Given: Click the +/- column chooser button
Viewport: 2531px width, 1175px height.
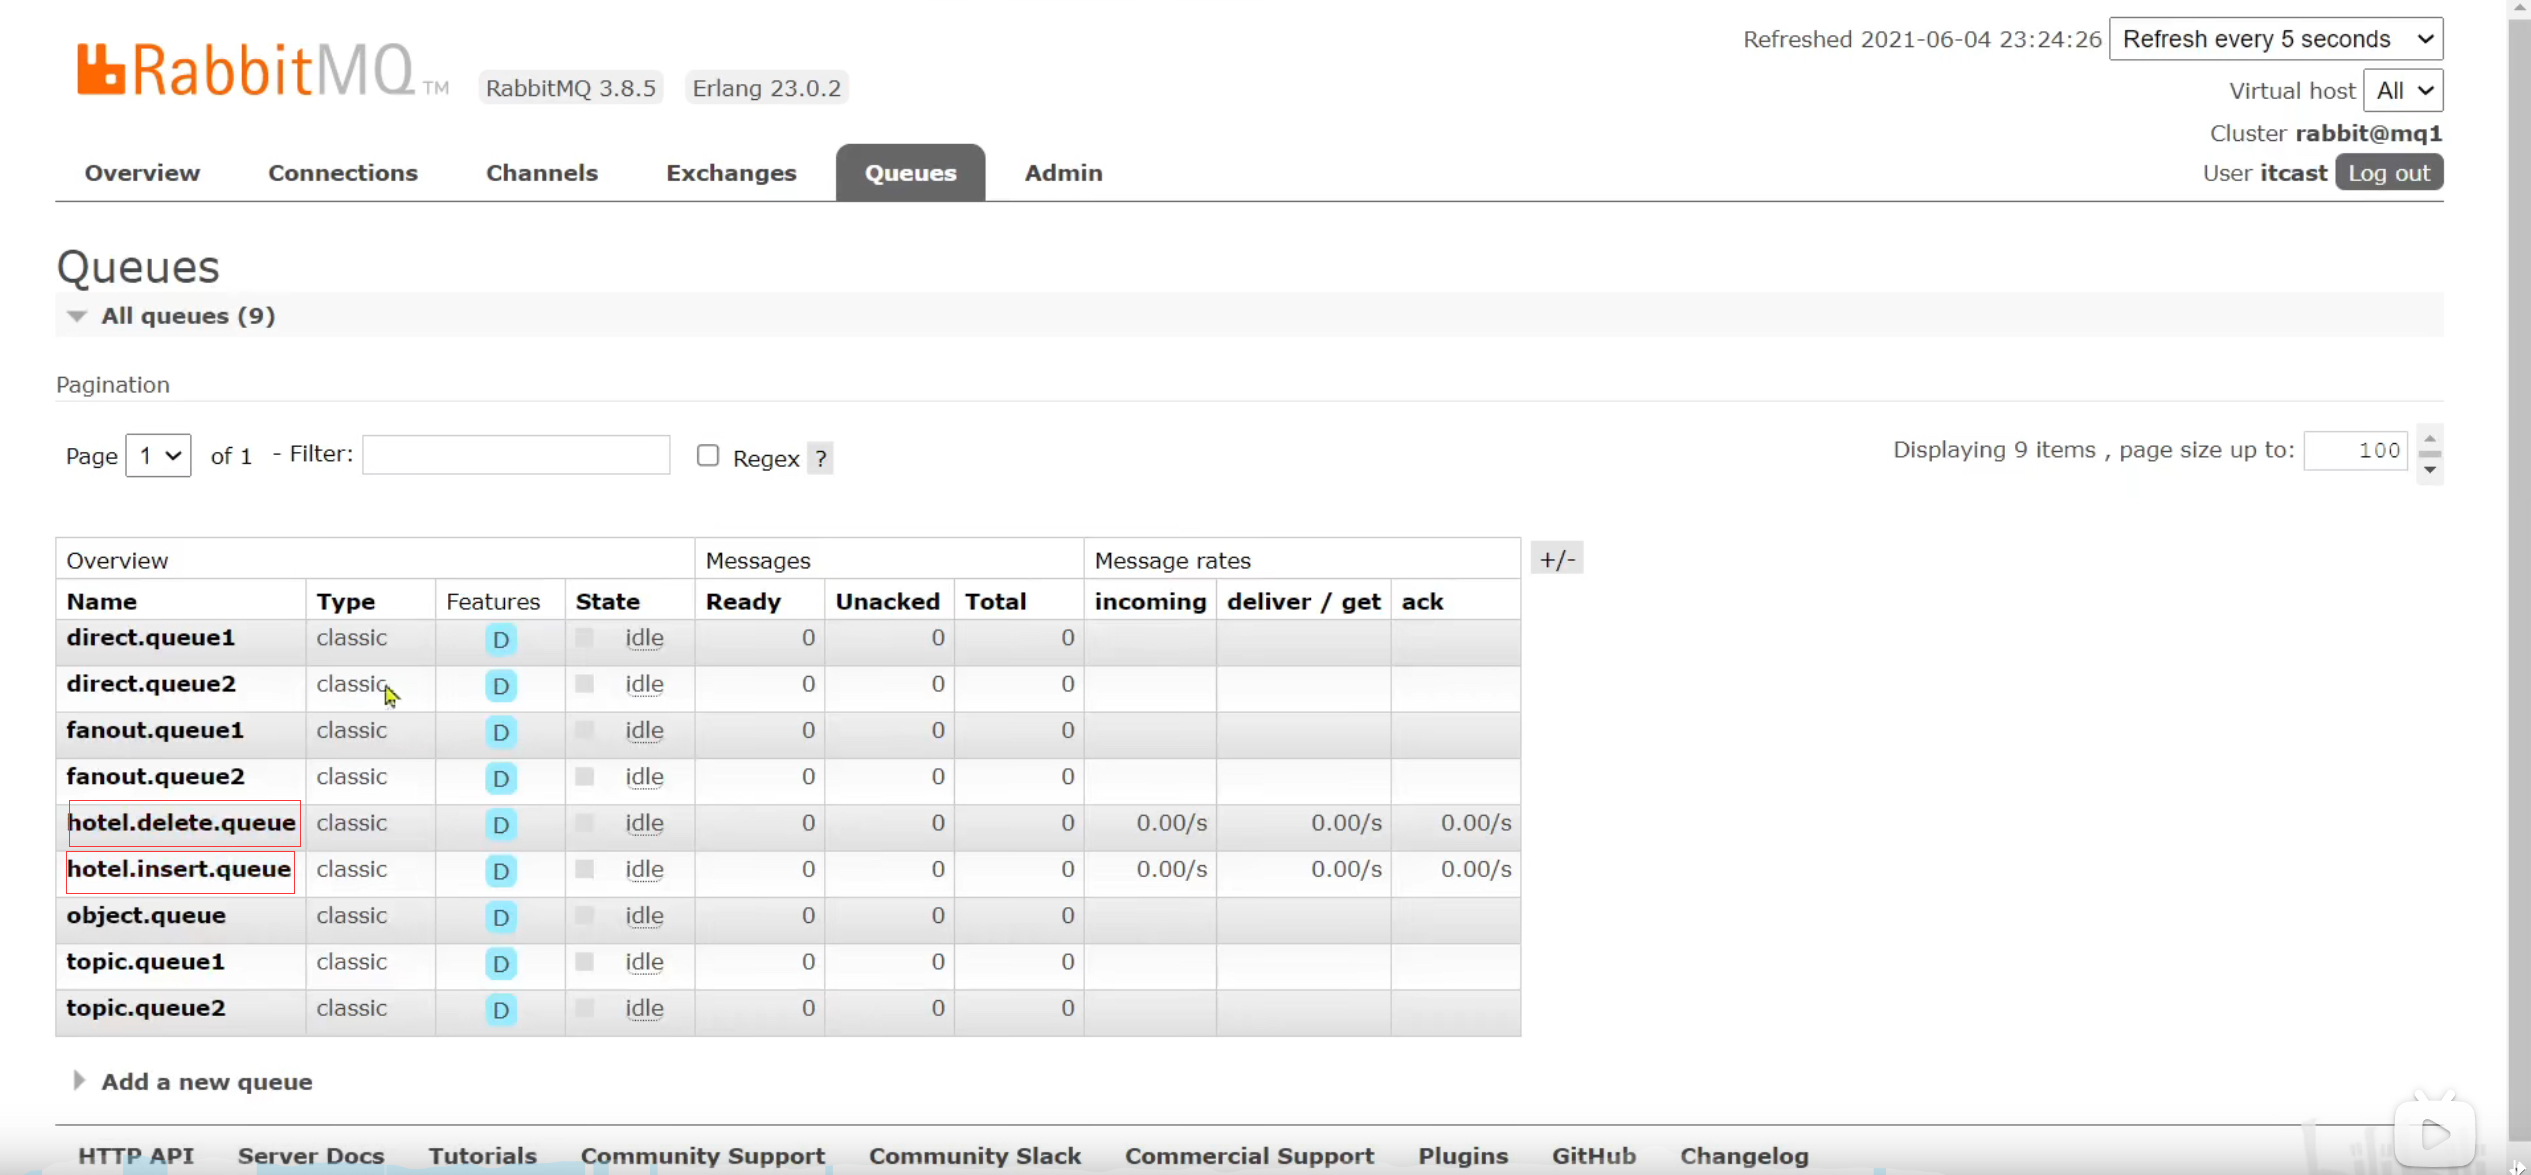Looking at the screenshot, I should tap(1556, 559).
